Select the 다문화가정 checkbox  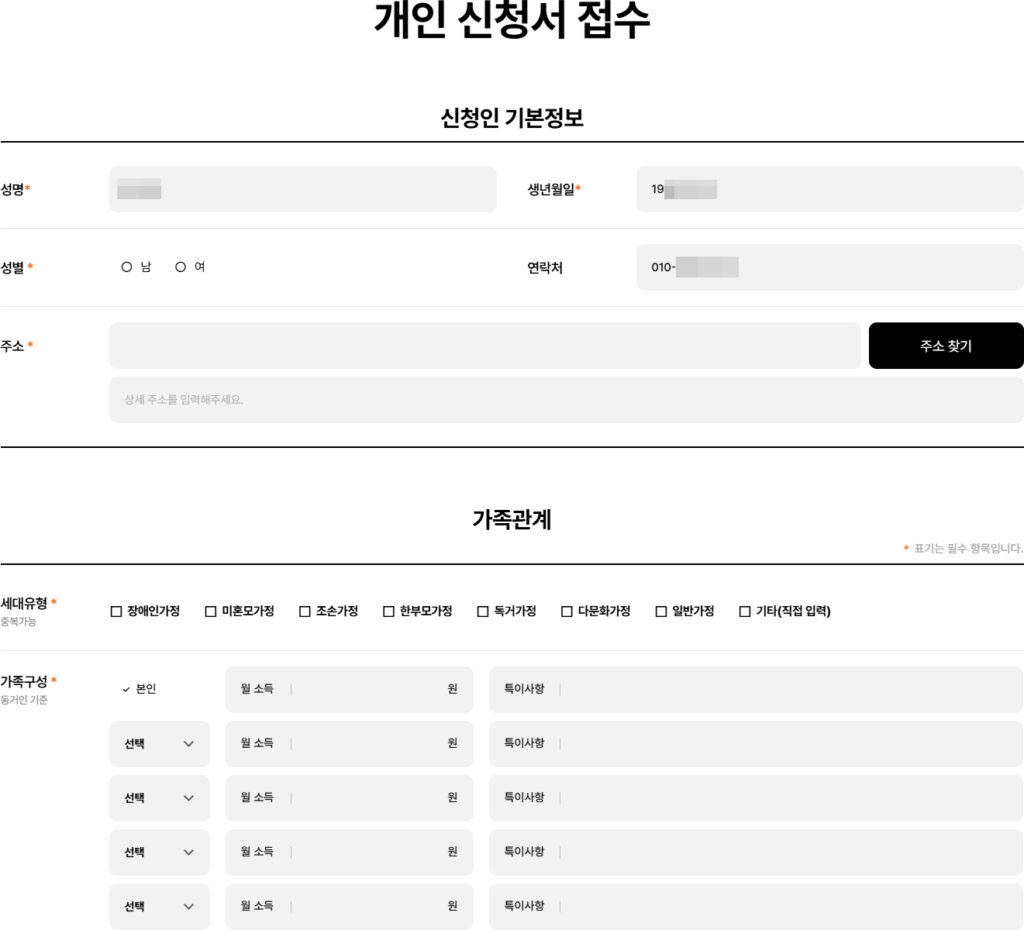point(567,611)
